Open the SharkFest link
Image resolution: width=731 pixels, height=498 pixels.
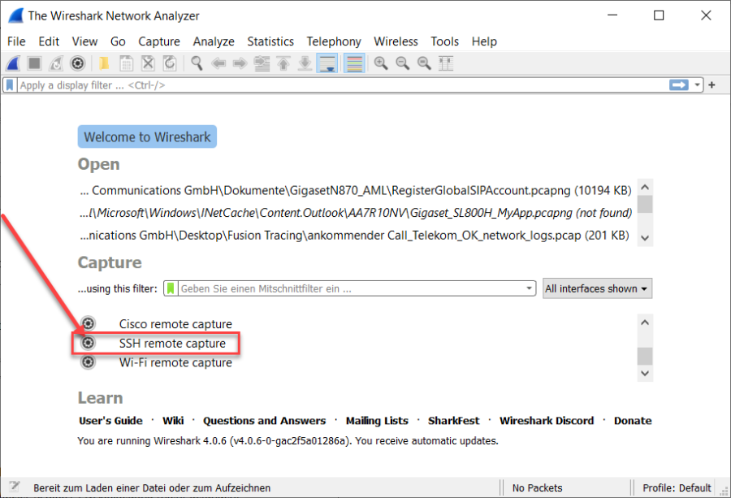tap(453, 421)
